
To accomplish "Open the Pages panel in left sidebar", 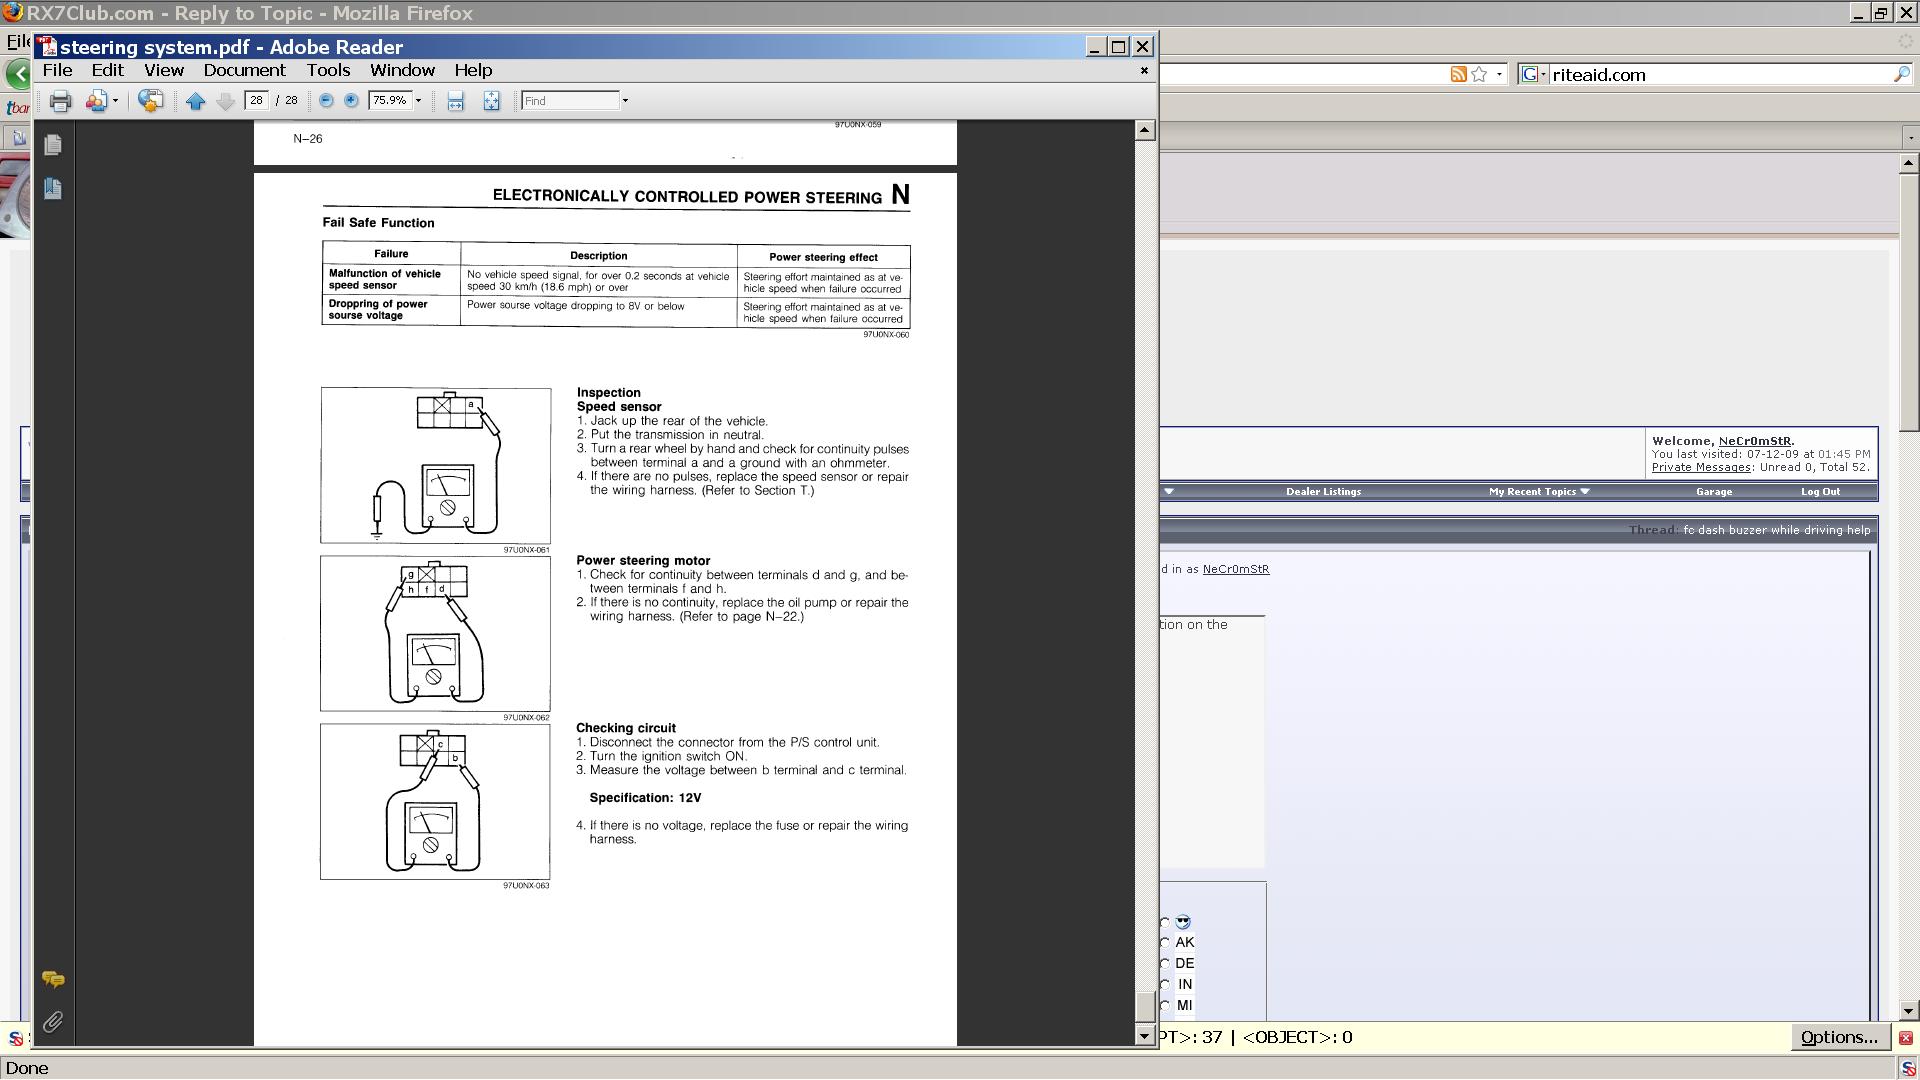I will 53,145.
